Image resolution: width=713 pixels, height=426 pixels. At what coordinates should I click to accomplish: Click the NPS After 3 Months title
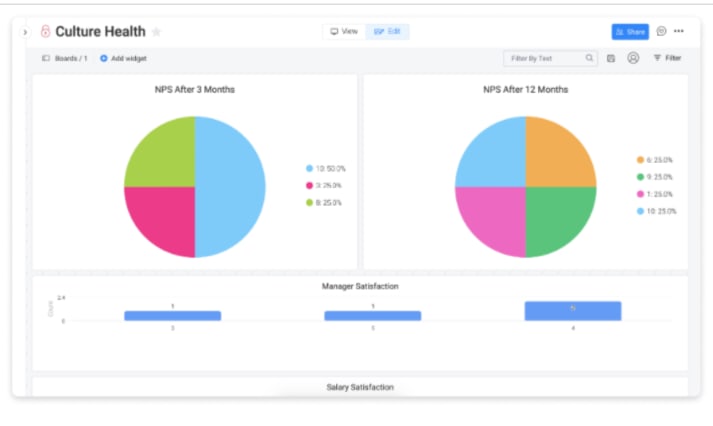click(195, 90)
